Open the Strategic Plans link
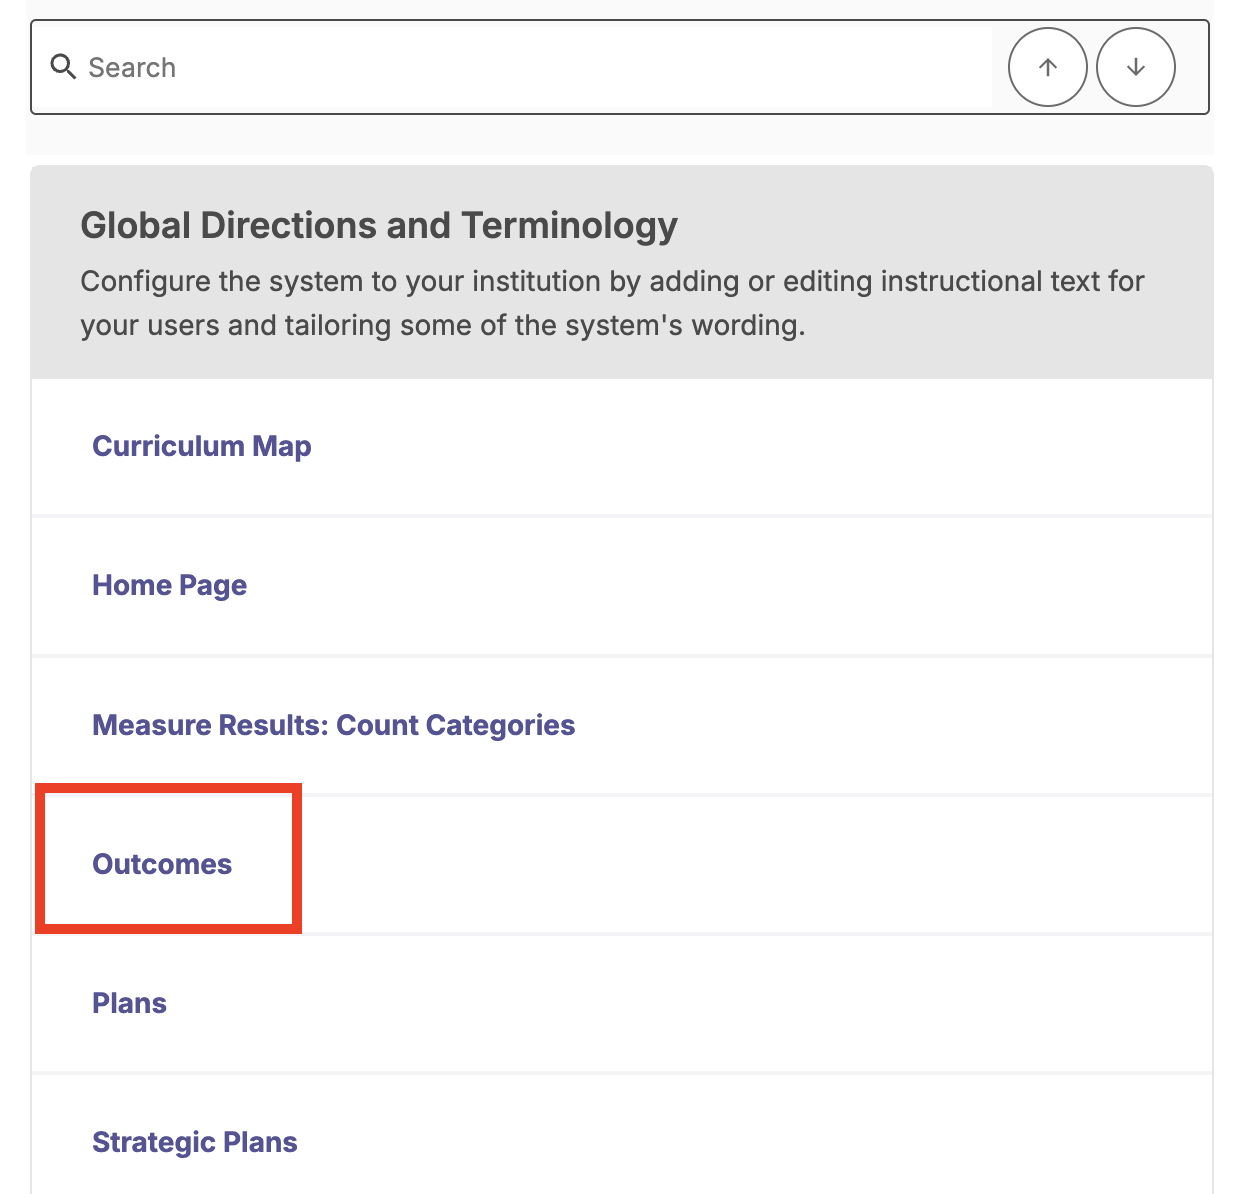 click(x=195, y=1142)
